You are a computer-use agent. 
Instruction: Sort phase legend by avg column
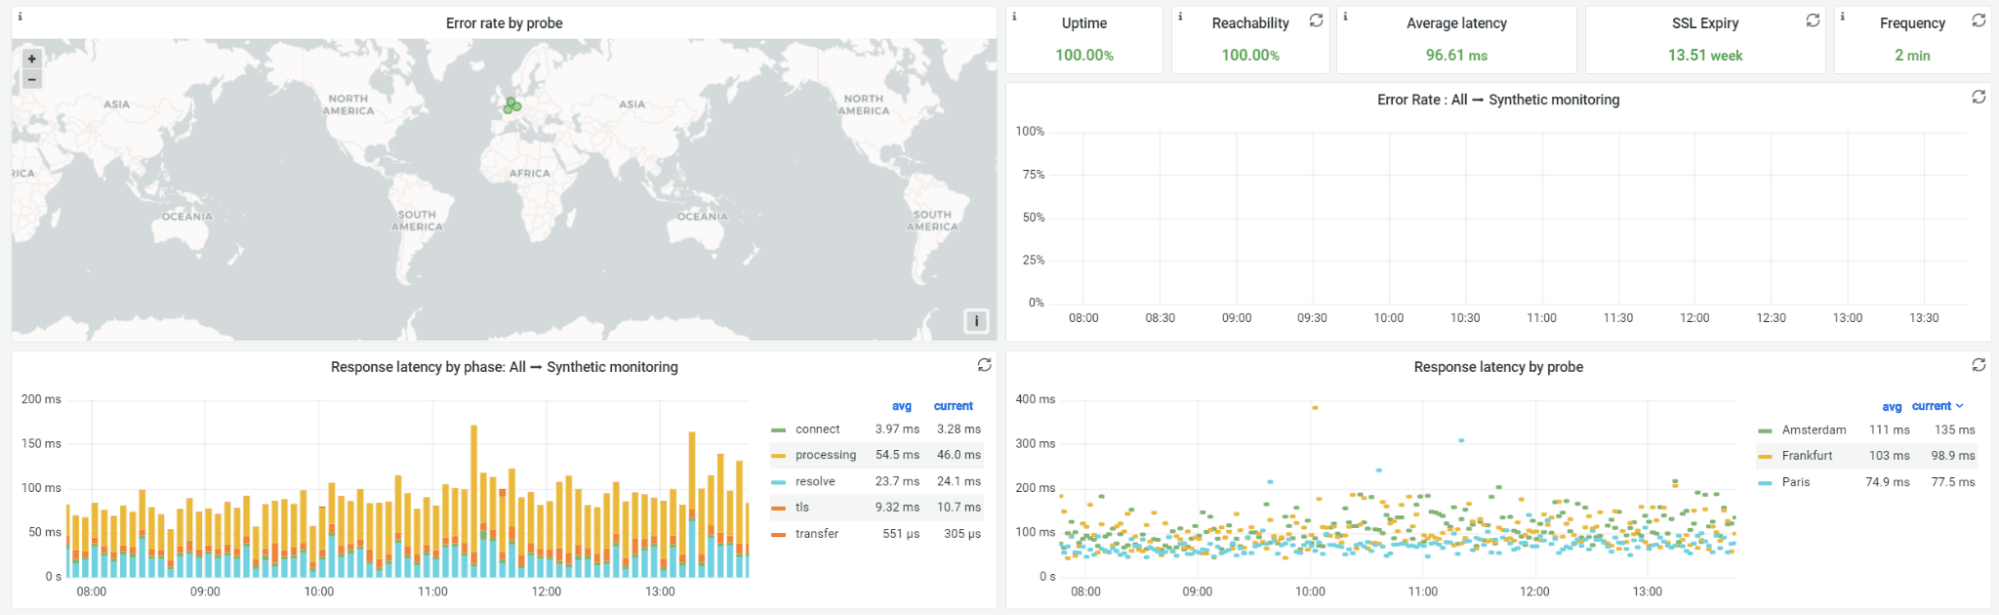point(901,406)
